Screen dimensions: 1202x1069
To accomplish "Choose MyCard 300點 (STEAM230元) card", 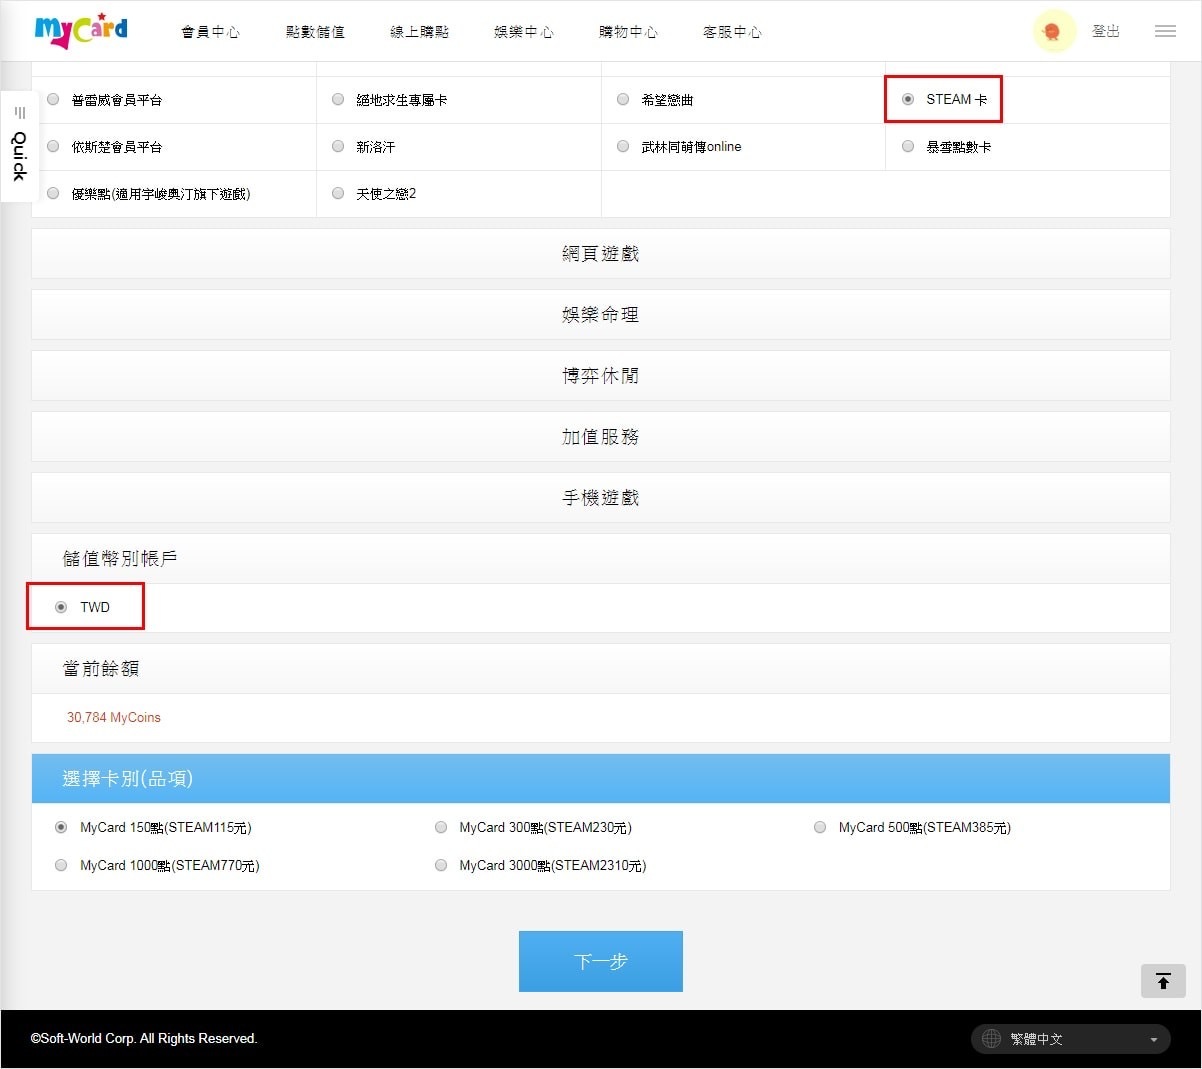I will click(441, 827).
